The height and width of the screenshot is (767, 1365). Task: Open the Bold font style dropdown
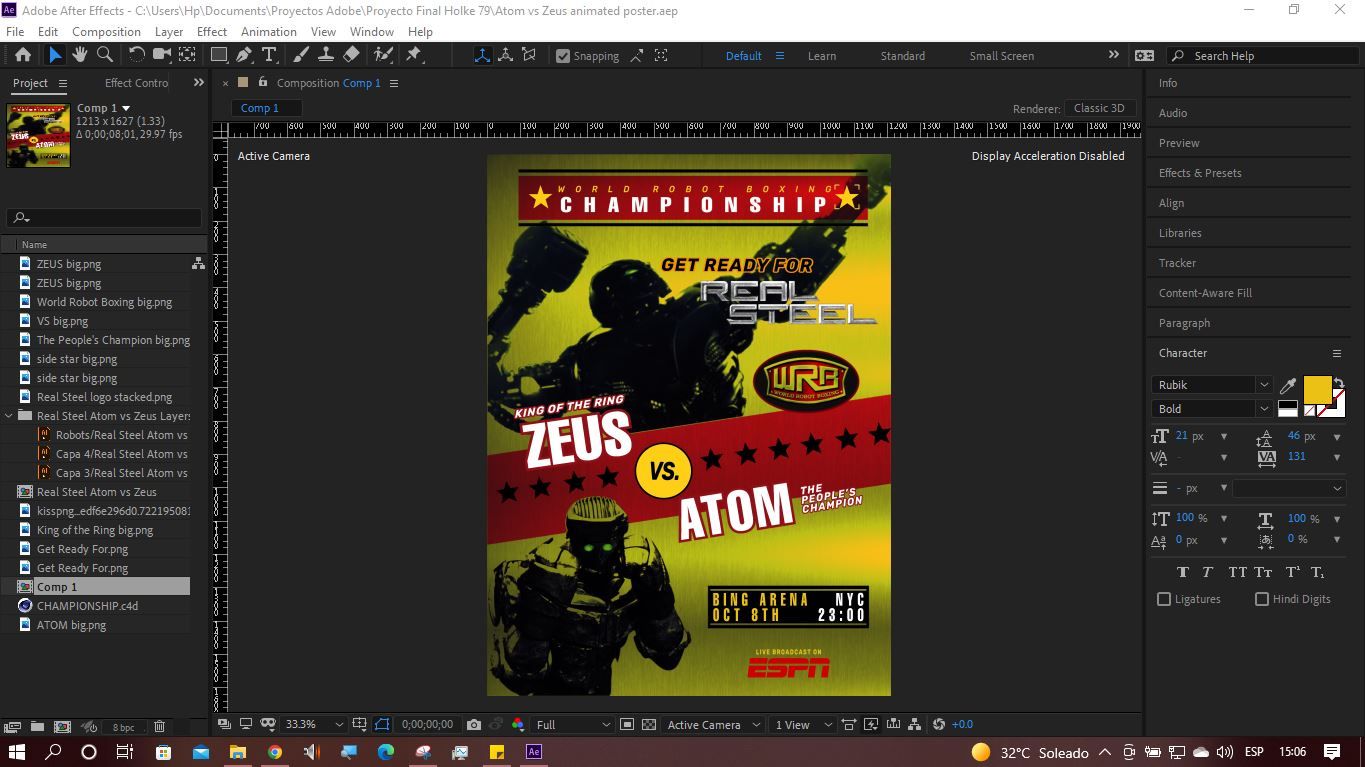(1211, 409)
